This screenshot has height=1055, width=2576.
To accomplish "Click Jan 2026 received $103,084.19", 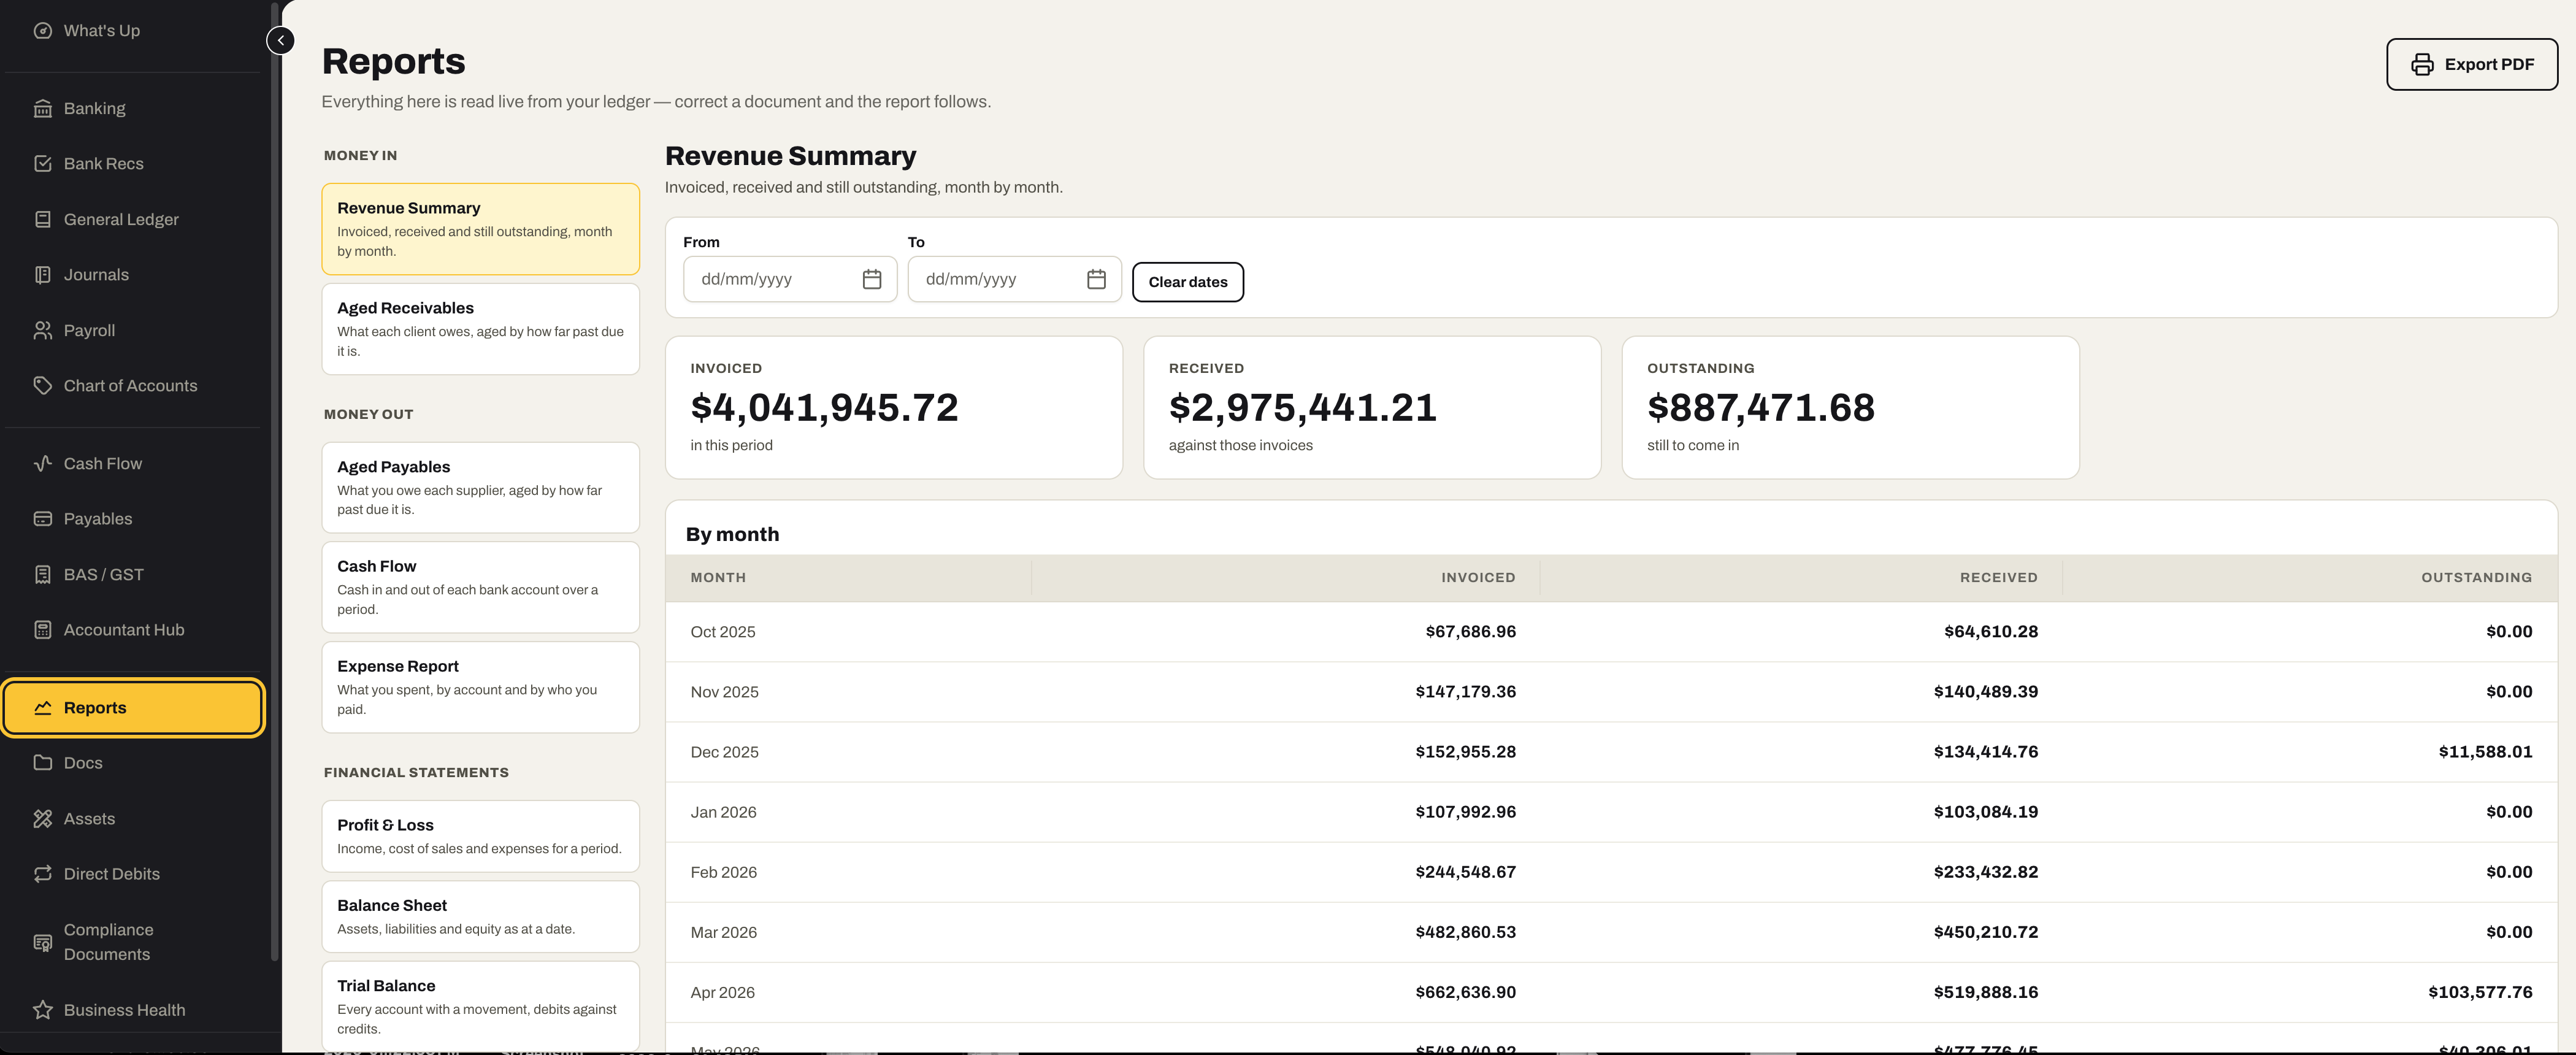I will [1985, 812].
